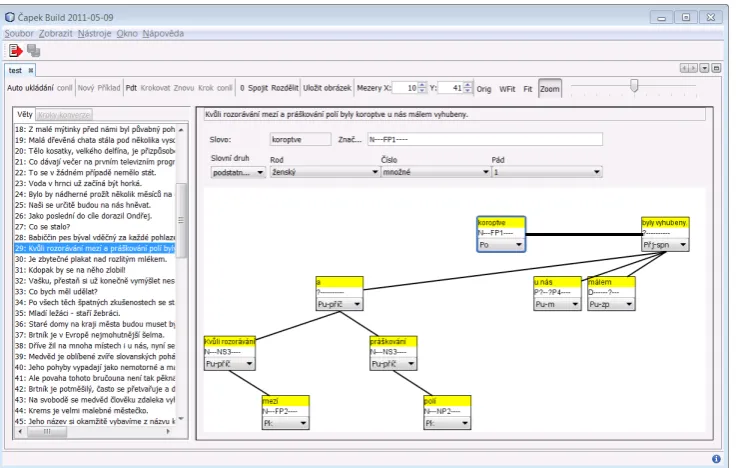
Task: Toggle the Pdt mode button
Action: (131, 88)
